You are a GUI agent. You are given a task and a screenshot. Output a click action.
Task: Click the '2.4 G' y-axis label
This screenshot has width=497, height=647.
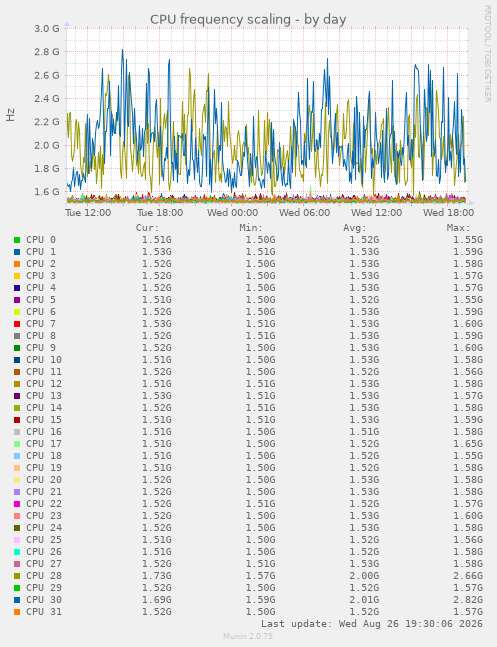[47, 99]
